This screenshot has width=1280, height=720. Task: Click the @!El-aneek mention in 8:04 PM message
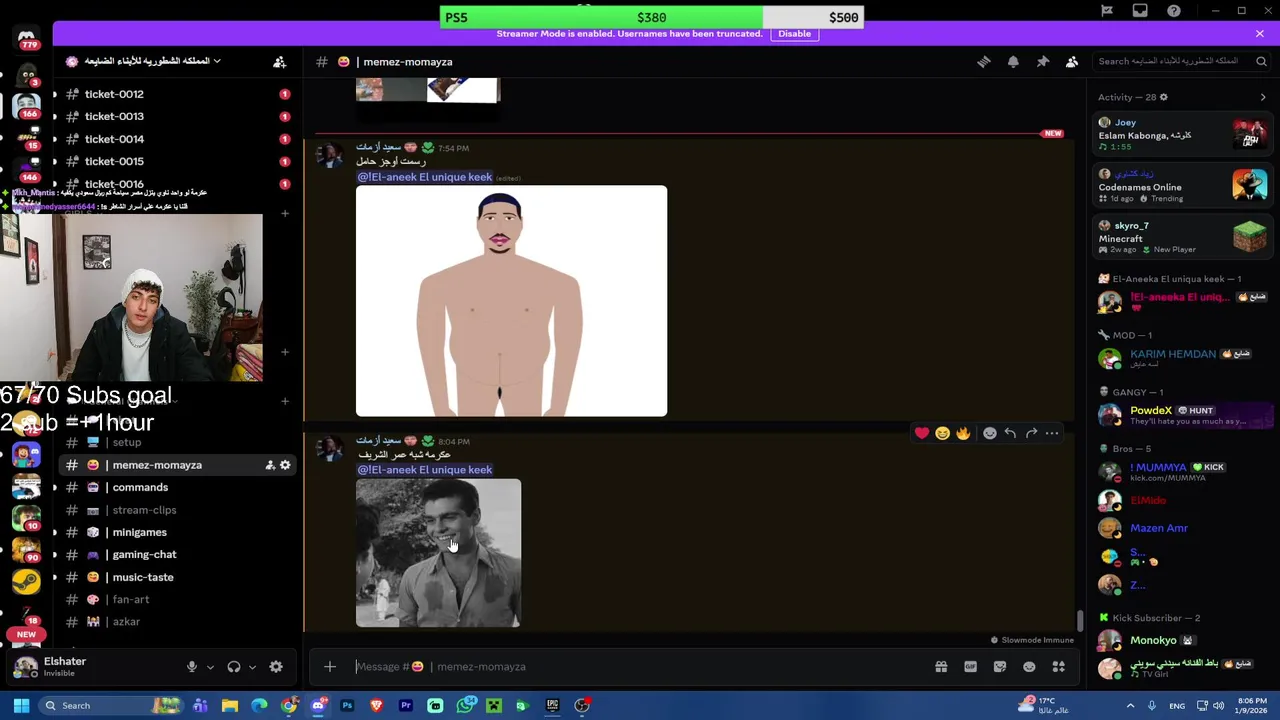click(x=425, y=470)
